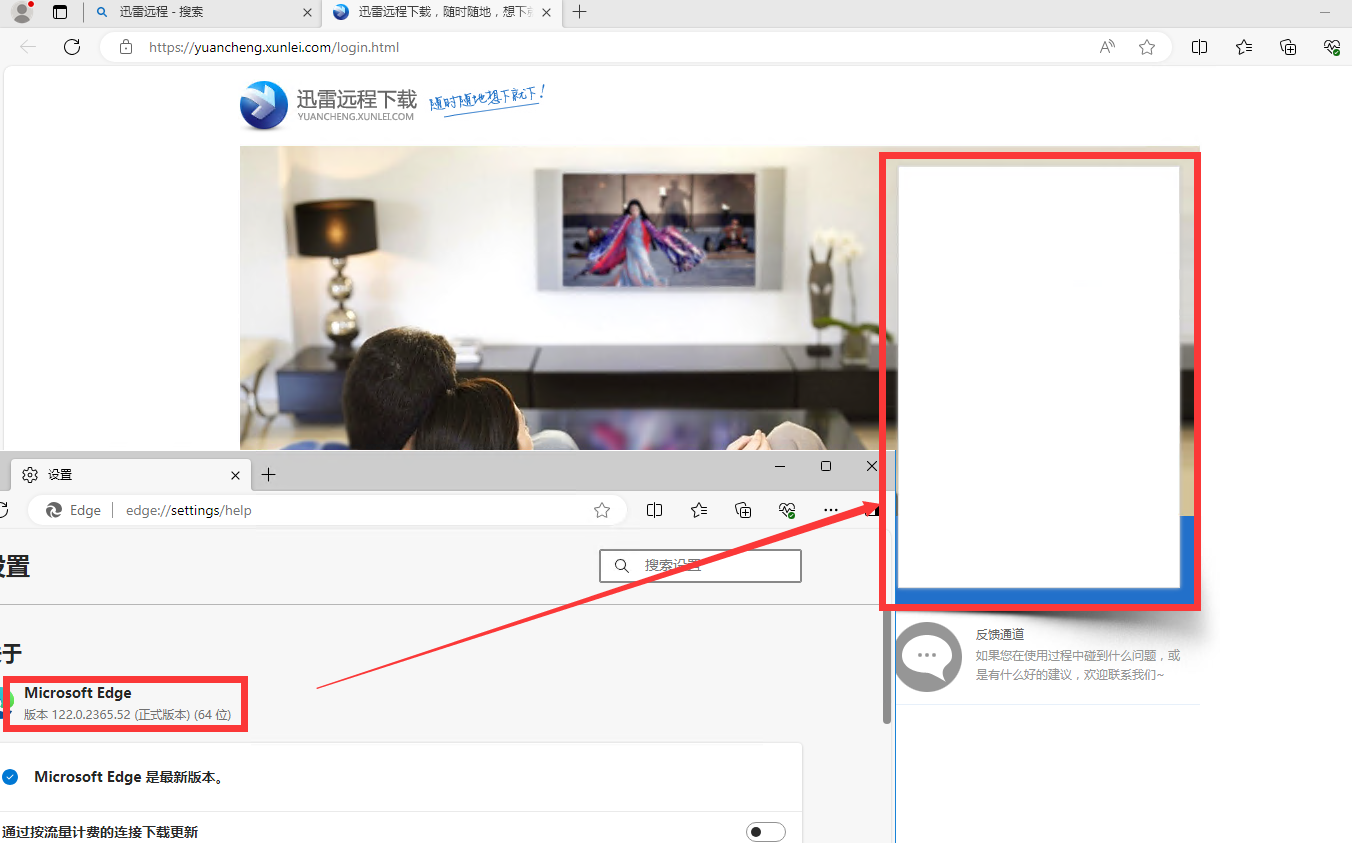
Task: Add the Xunlei login page to favorites with the star icon
Action: [x=1147, y=47]
